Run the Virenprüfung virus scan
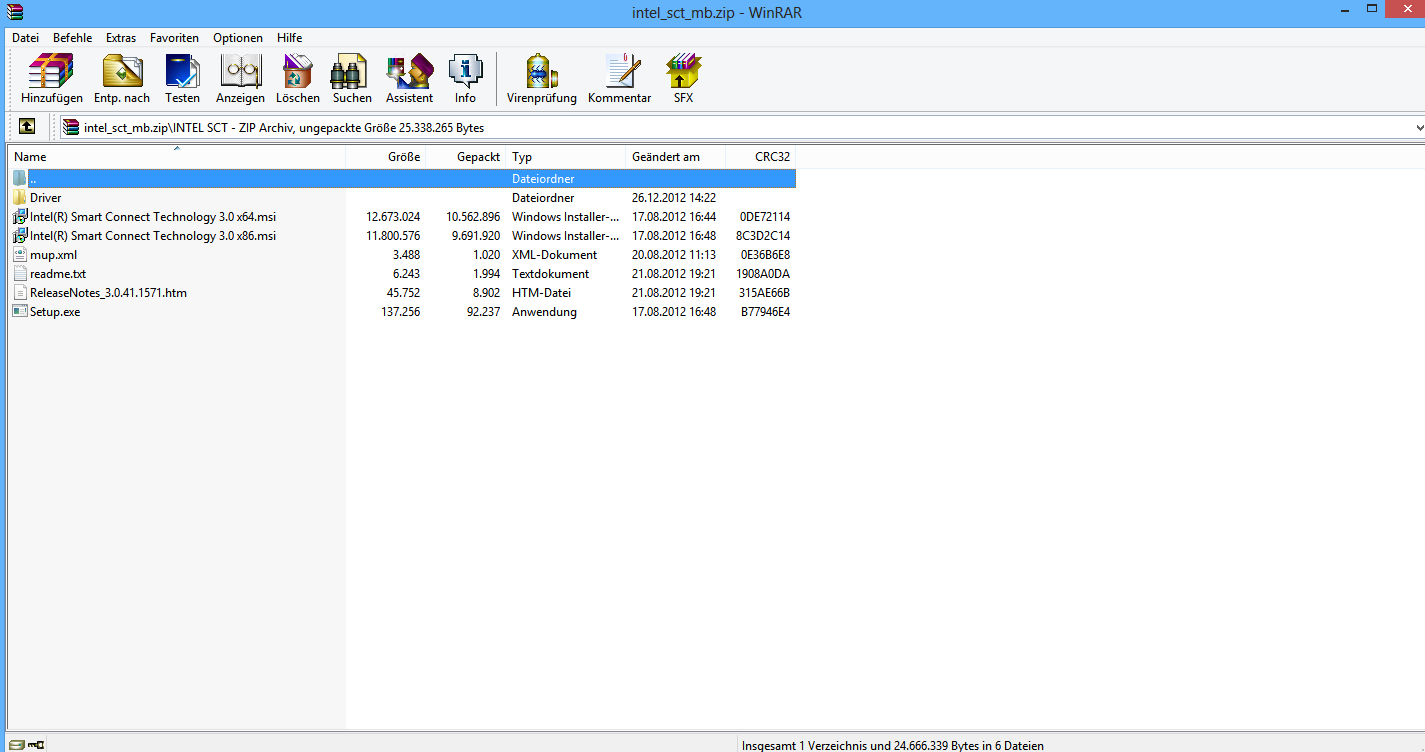This screenshot has width=1425, height=752. [x=542, y=78]
